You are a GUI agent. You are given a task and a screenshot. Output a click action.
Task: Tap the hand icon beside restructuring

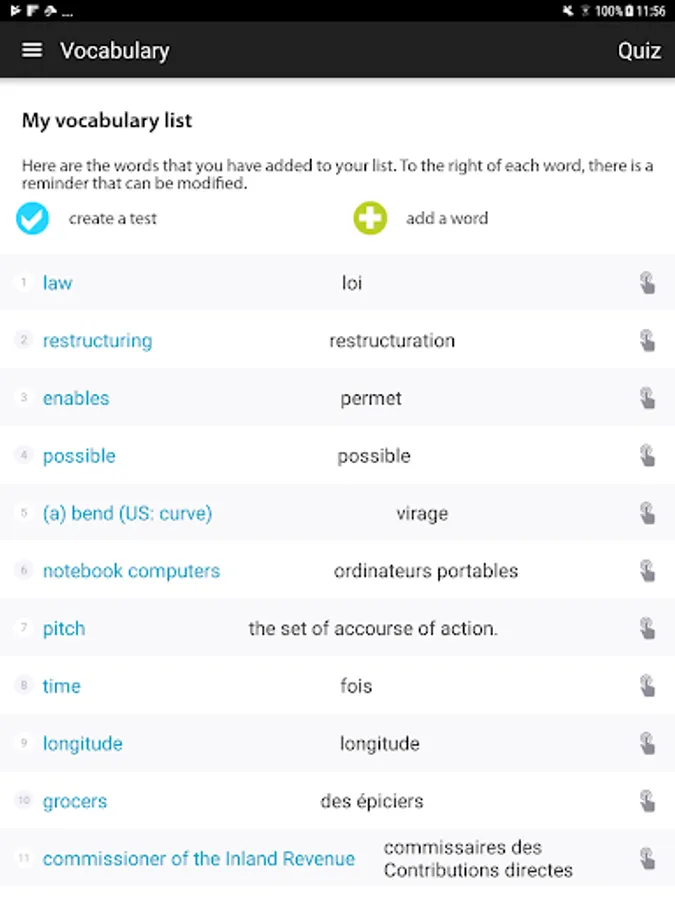click(647, 341)
